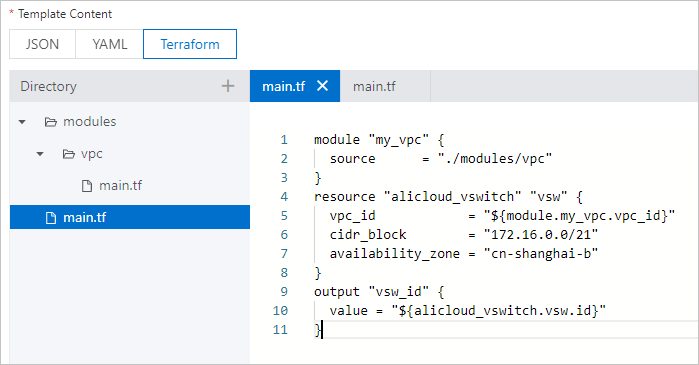This screenshot has width=699, height=365.
Task: Collapse the vpc folder arrow
Action: click(x=40, y=154)
